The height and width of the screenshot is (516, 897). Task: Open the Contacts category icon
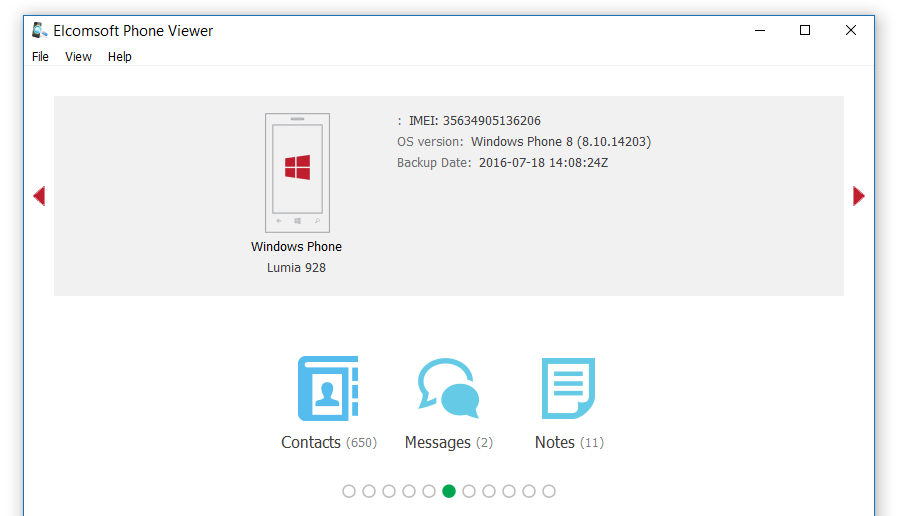(x=328, y=388)
